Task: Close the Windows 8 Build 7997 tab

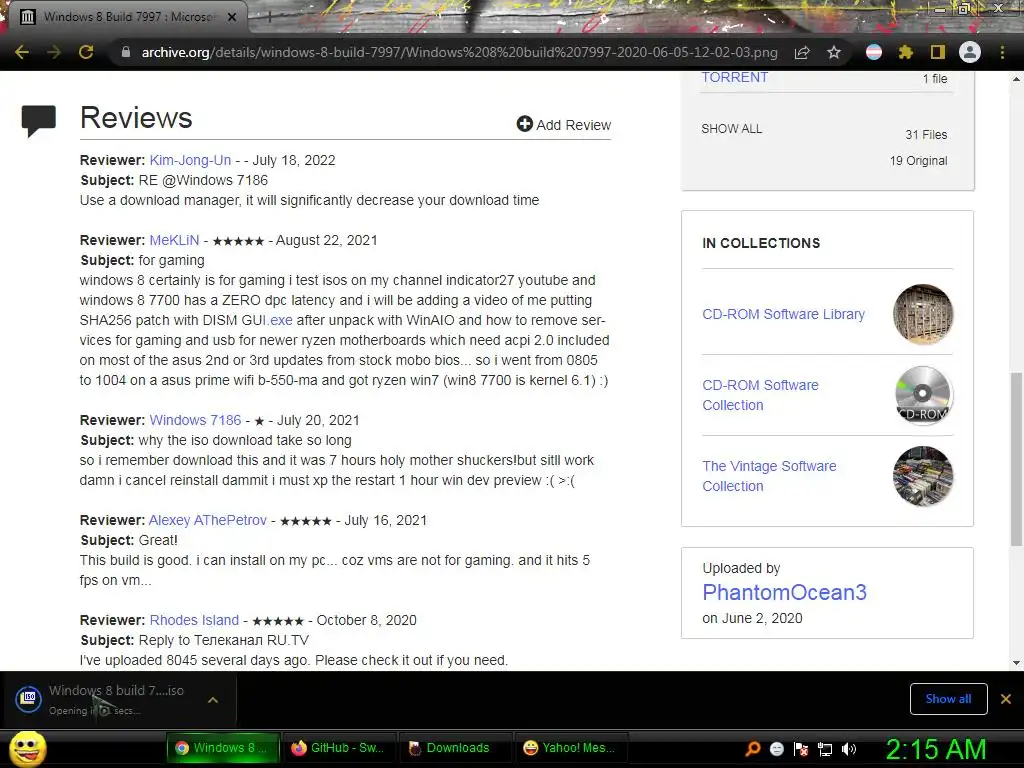Action: (232, 17)
